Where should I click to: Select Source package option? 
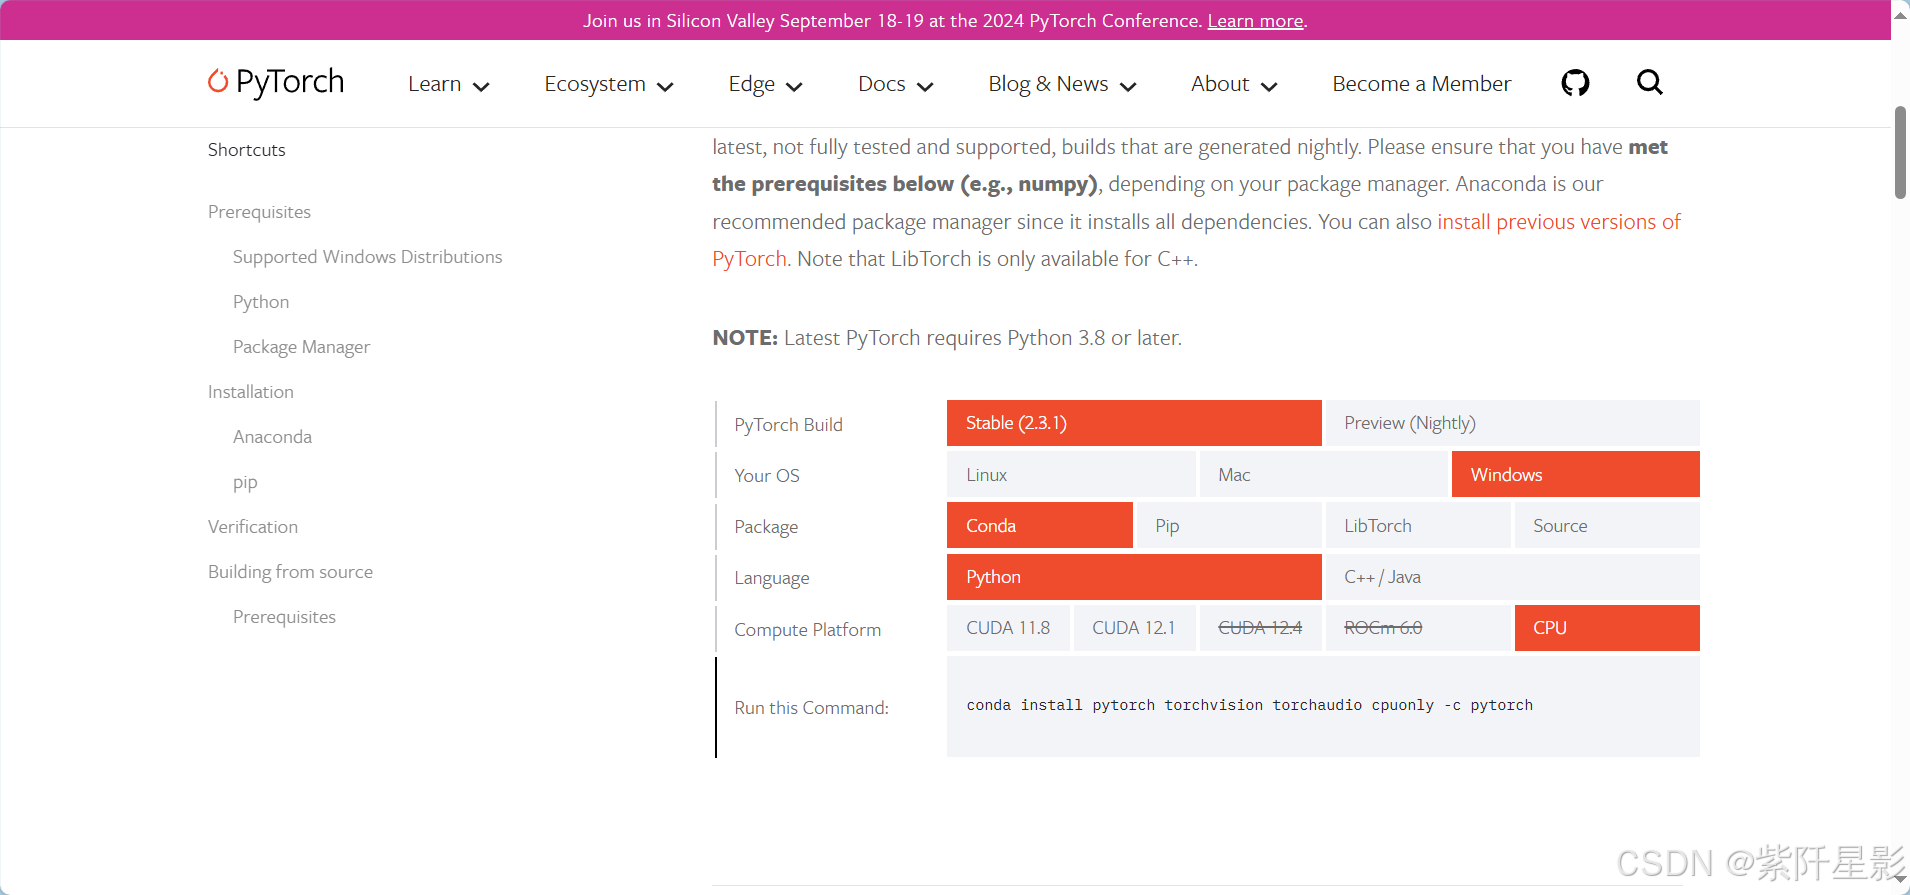[x=1607, y=525]
